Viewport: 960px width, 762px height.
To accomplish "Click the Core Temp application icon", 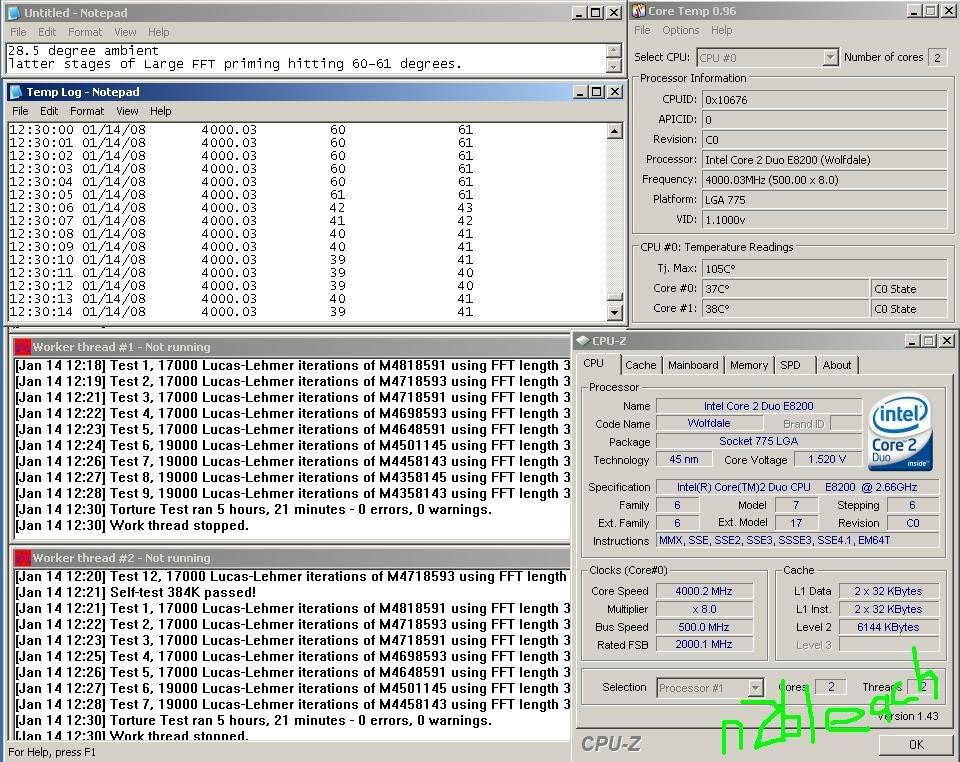I will [x=639, y=10].
